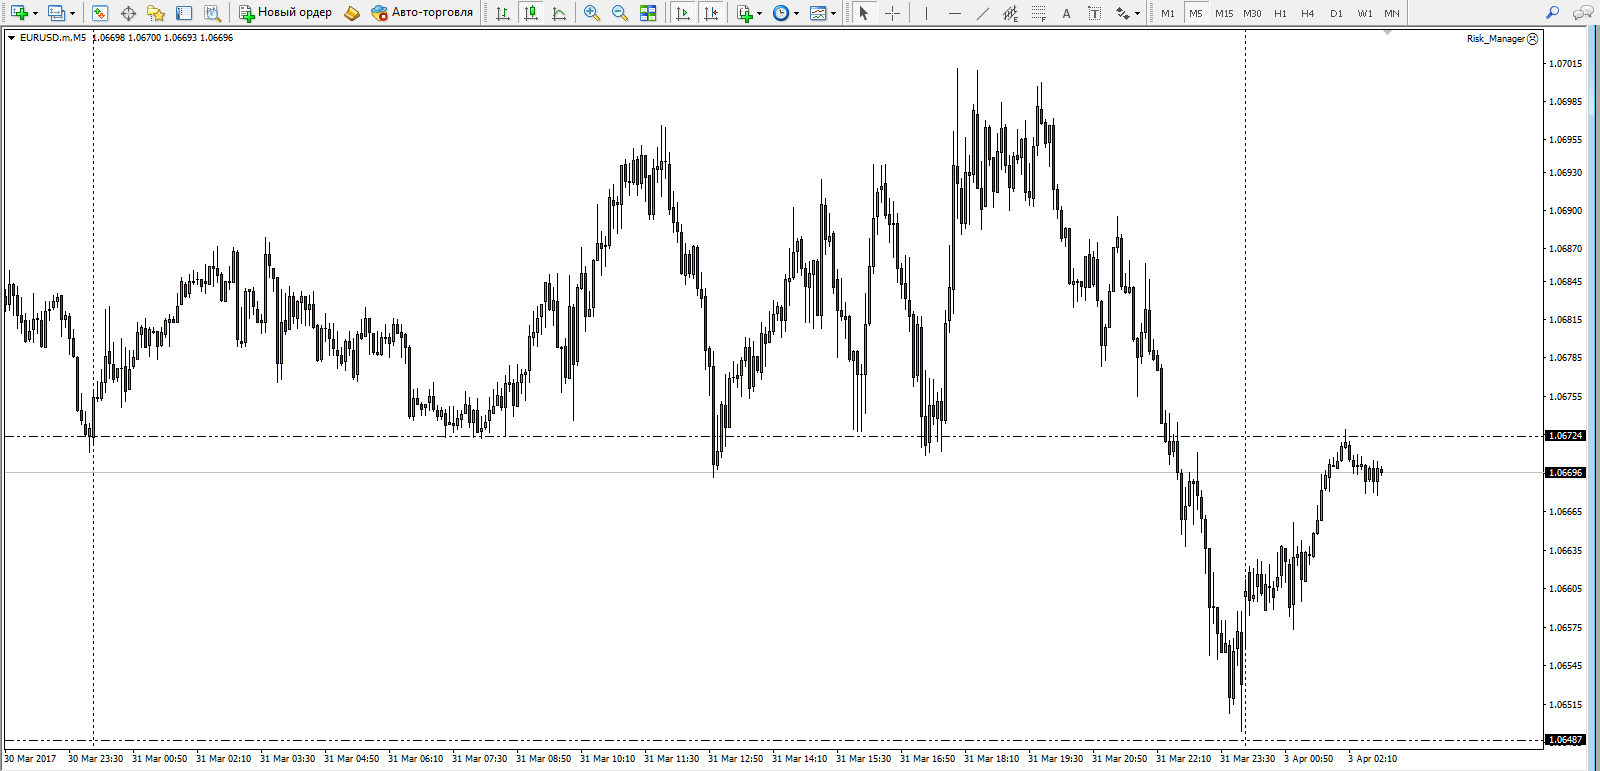Select the Arrows objects tool
Screen dimensions: 1600x771
coord(1122,13)
